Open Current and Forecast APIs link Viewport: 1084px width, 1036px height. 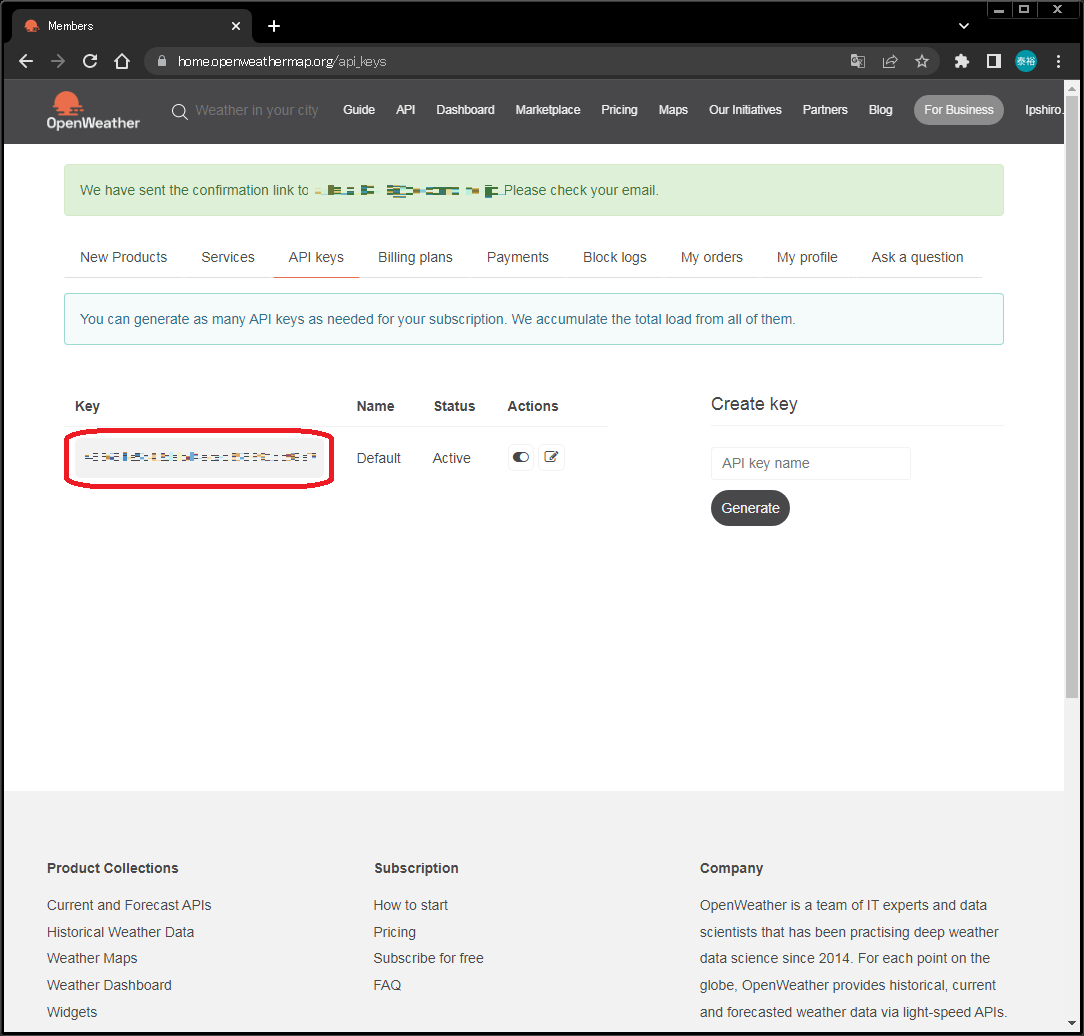point(129,905)
